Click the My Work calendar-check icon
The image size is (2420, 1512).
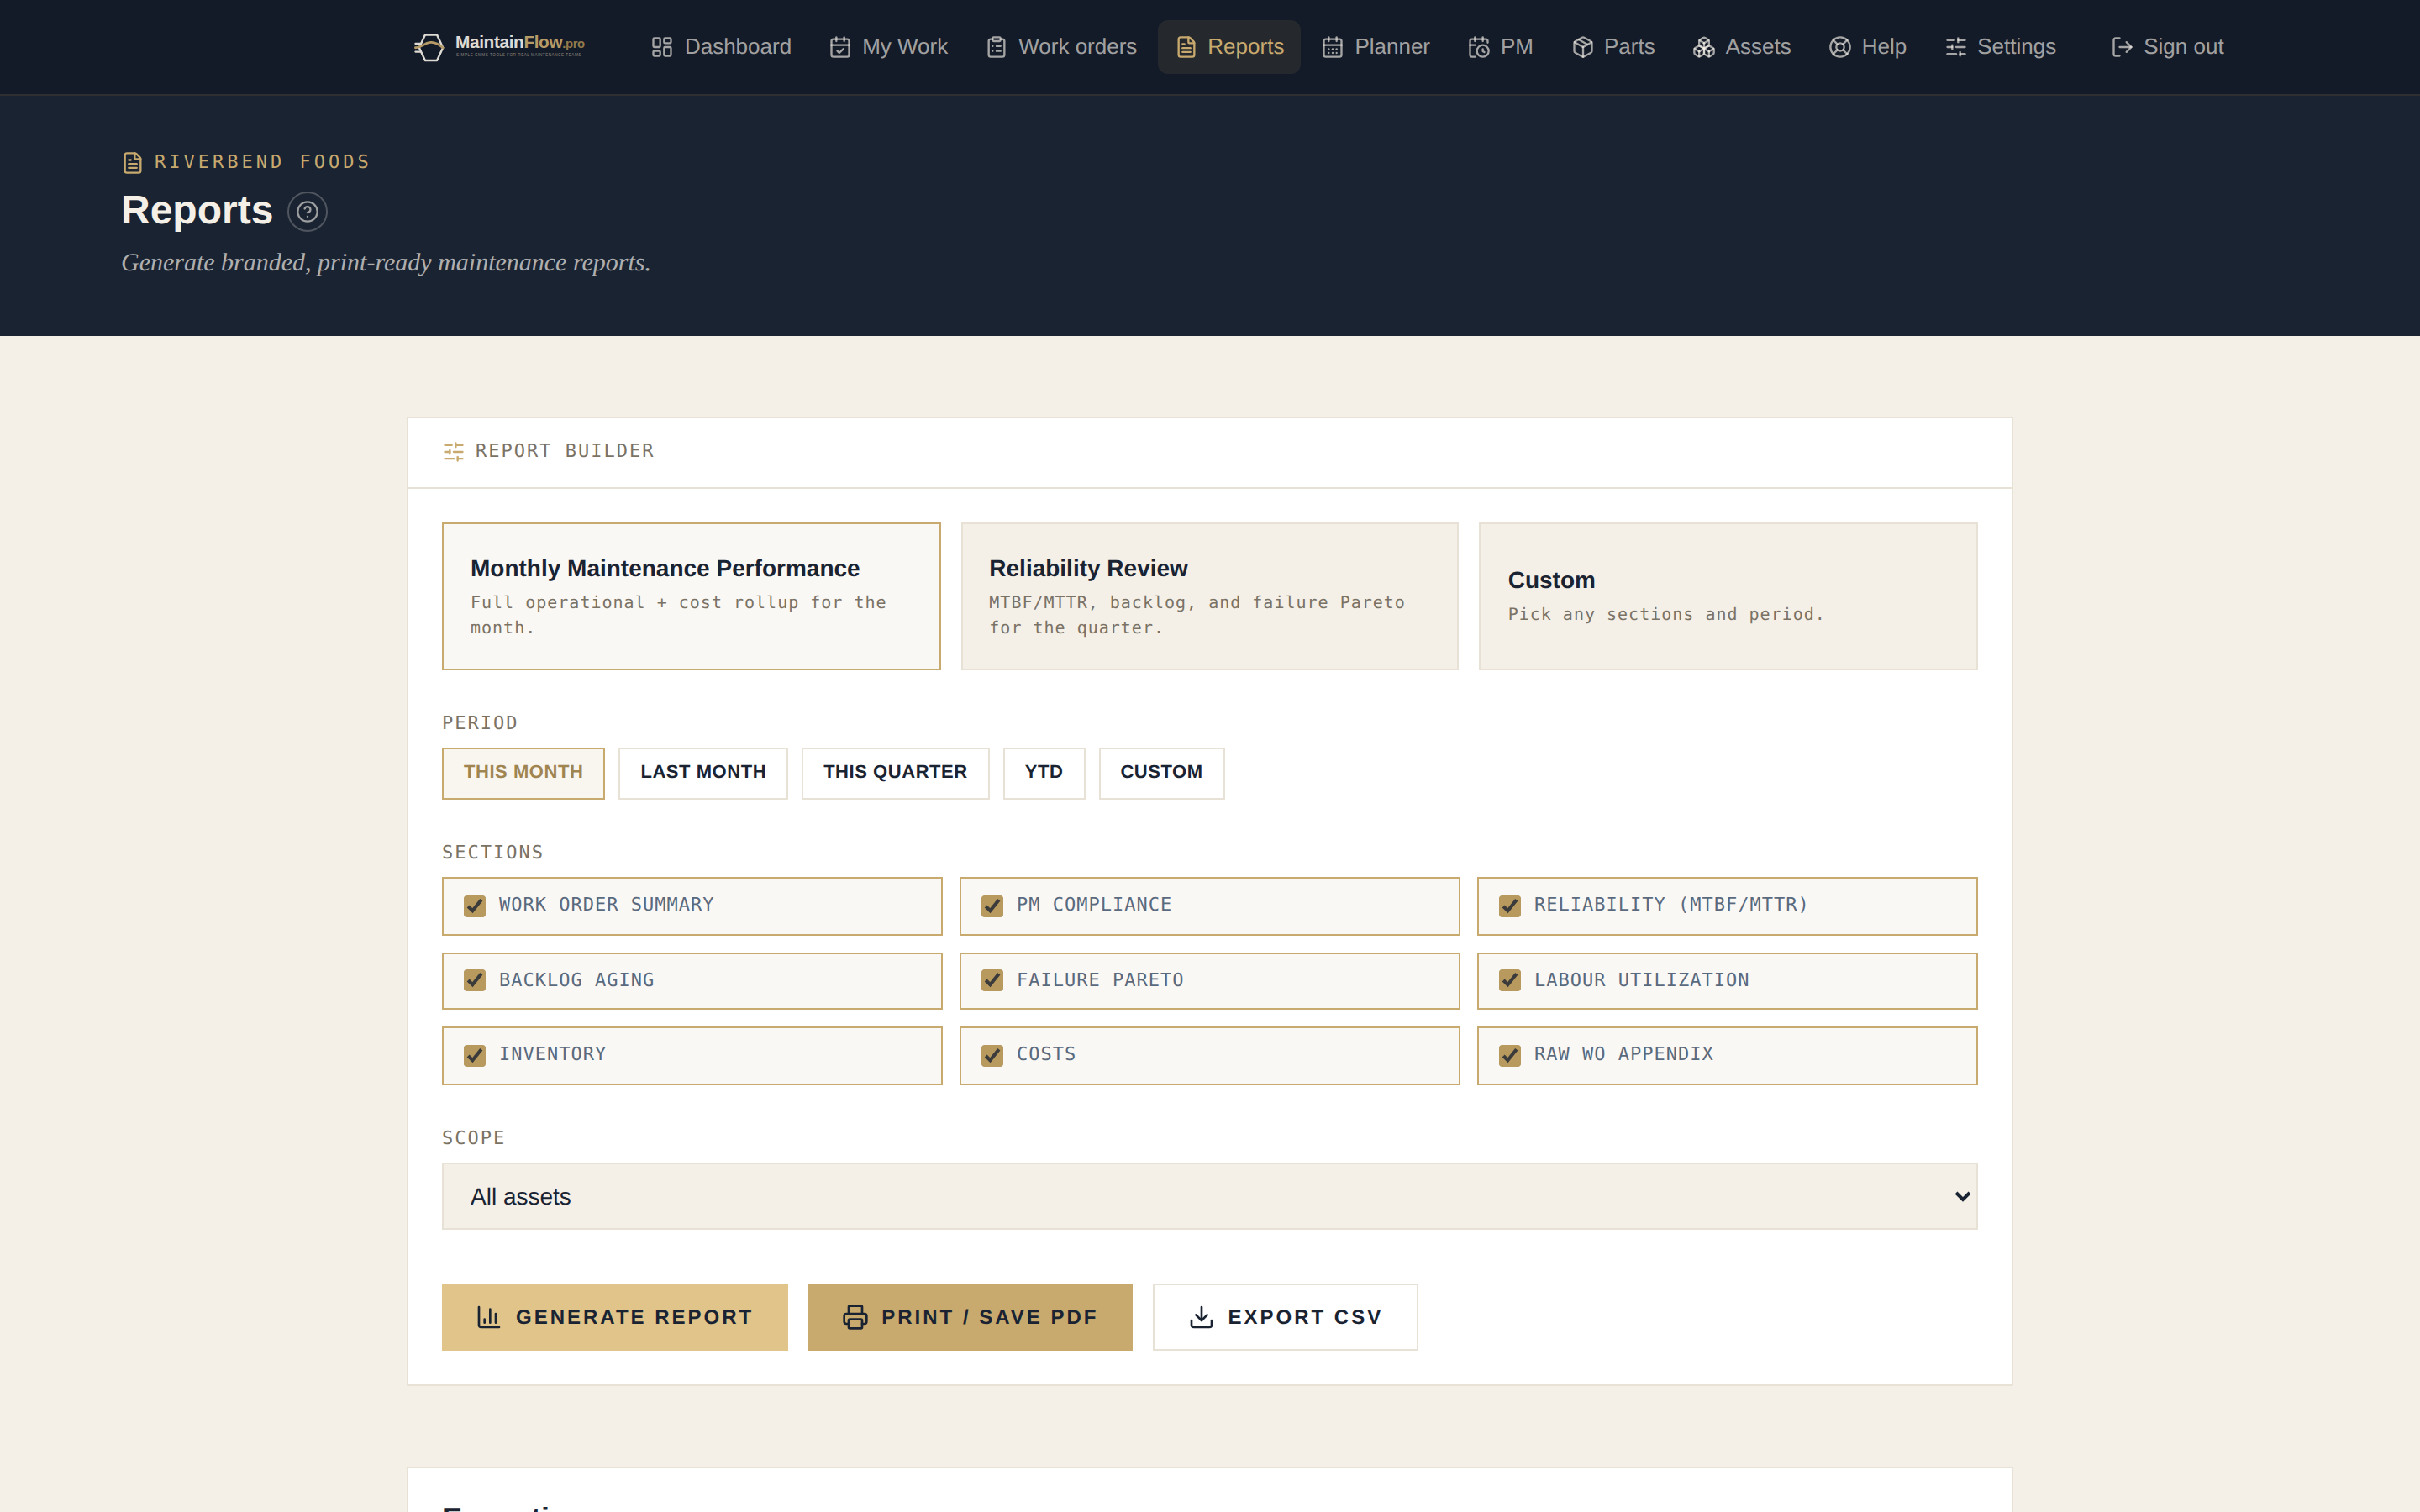click(840, 47)
